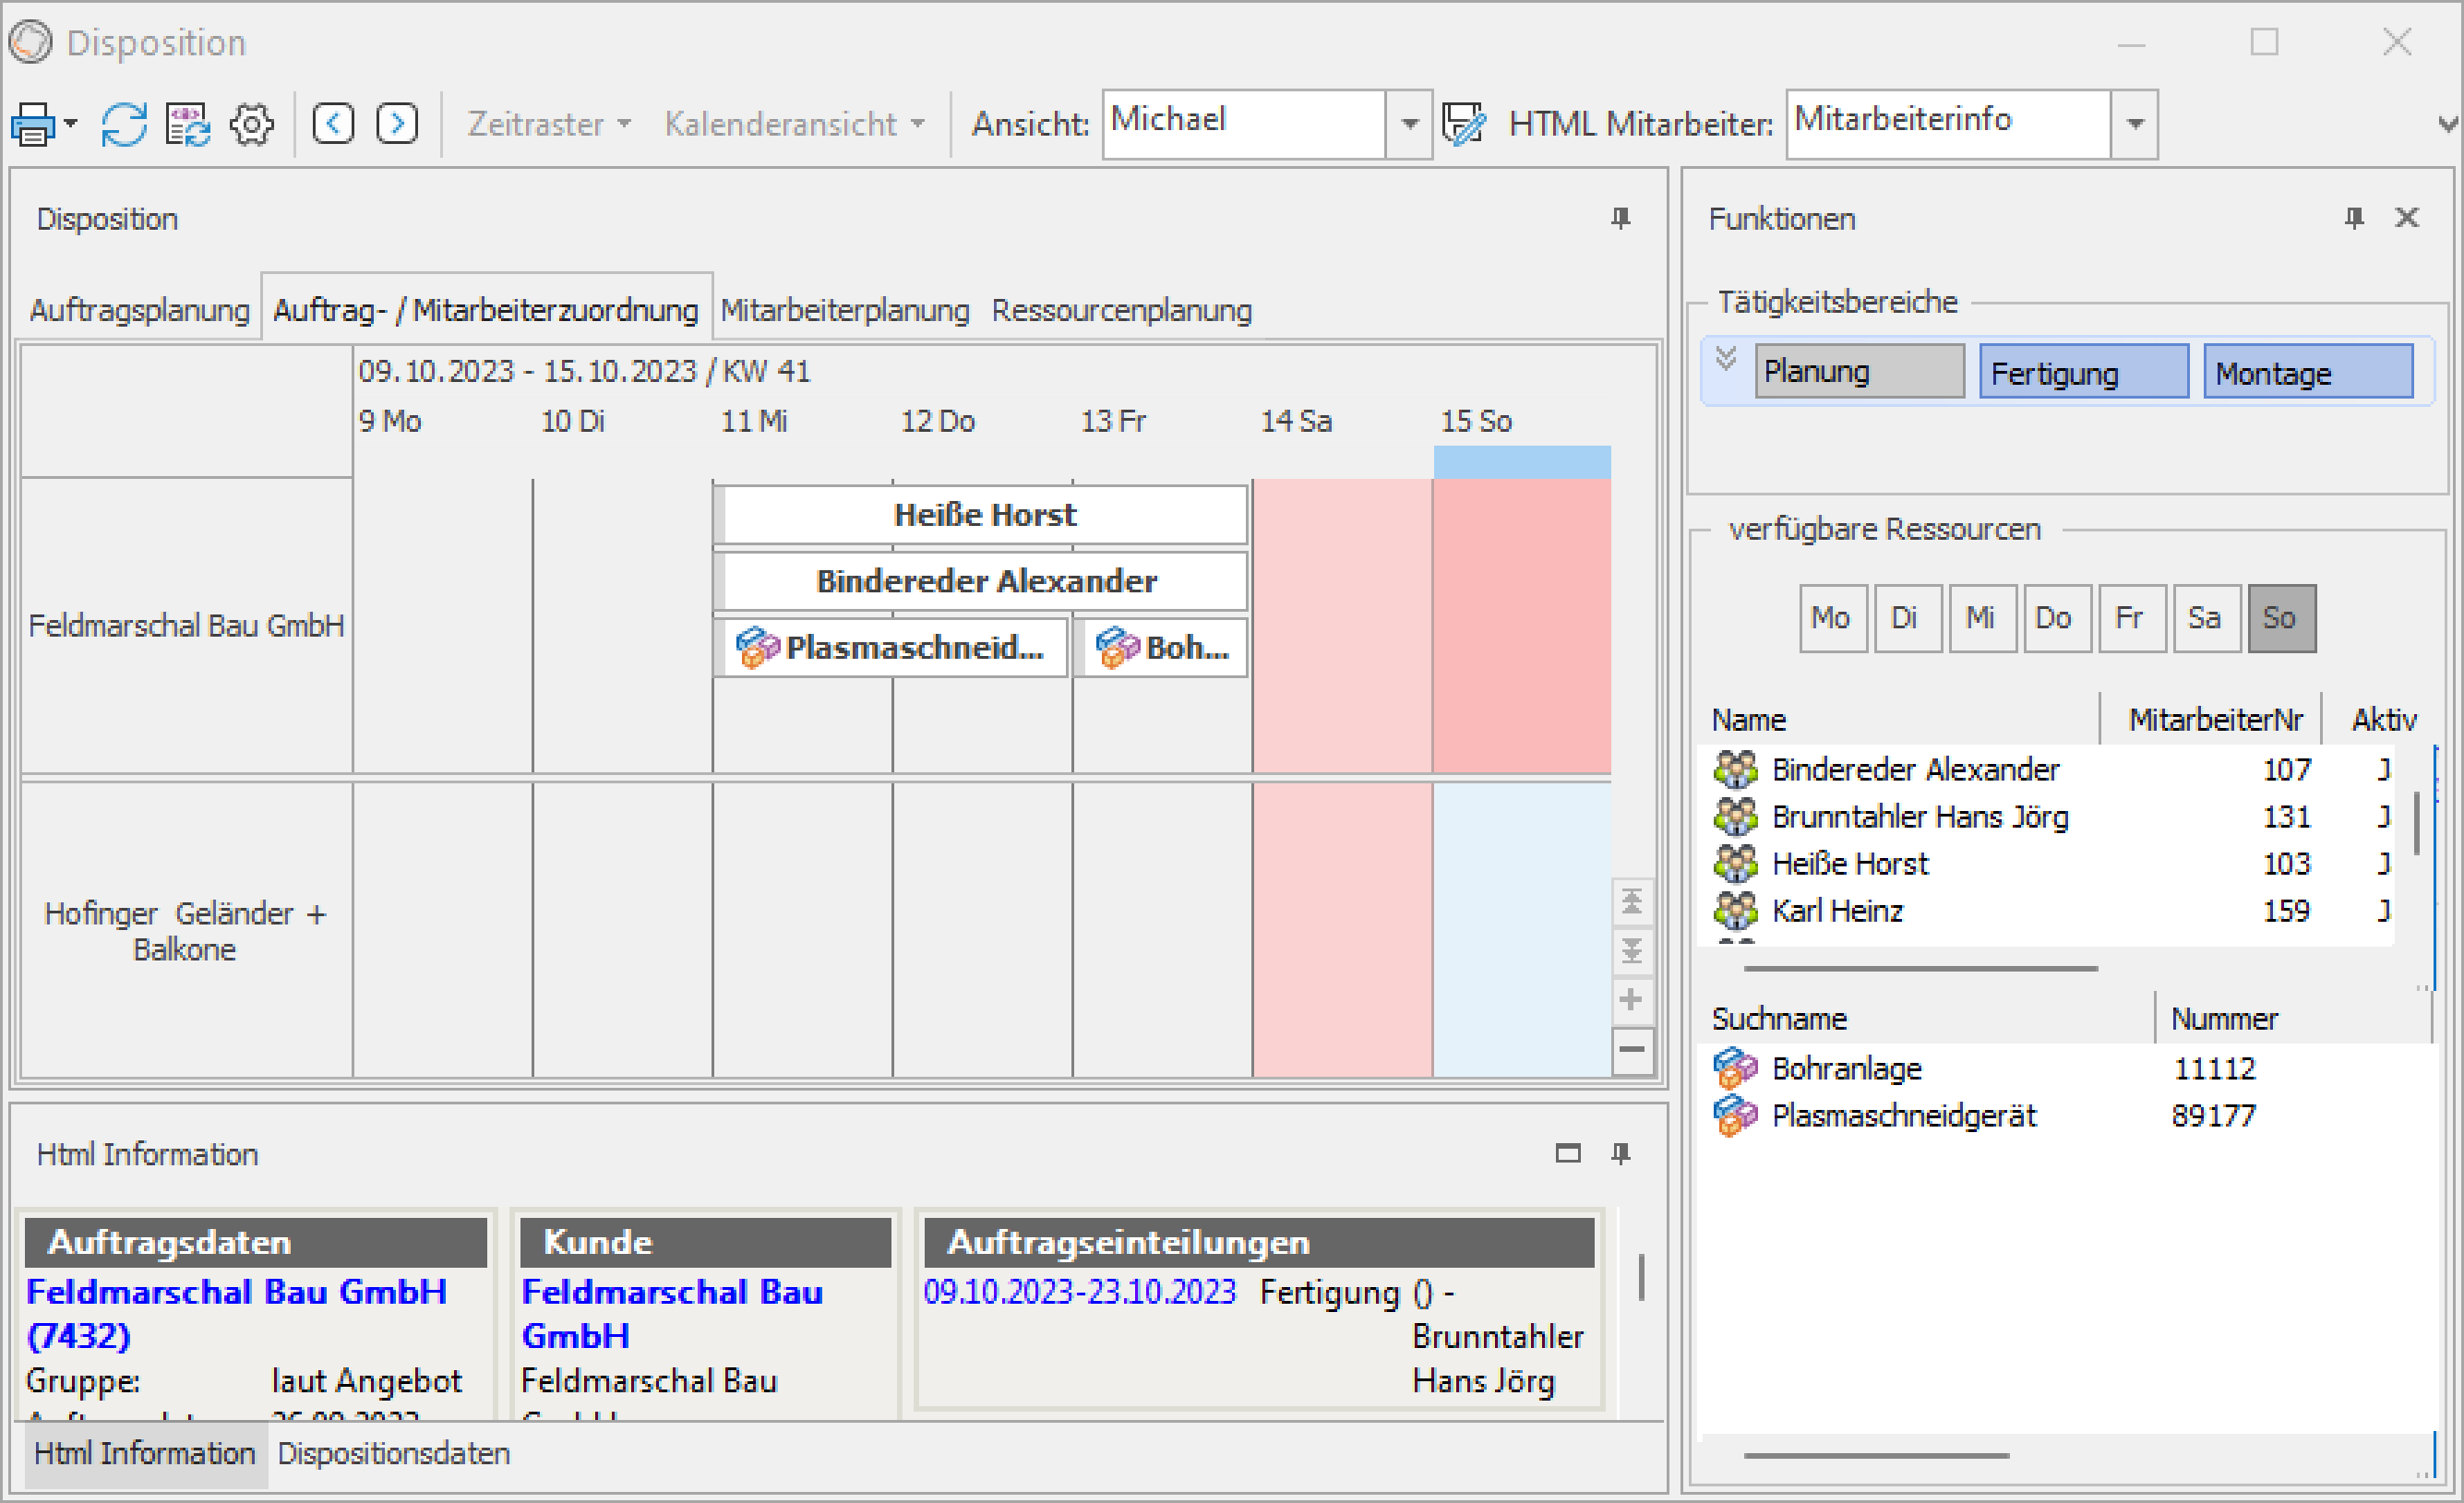Open settings via the gear icon
Viewport: 2464px width, 1503px height.
tap(251, 125)
